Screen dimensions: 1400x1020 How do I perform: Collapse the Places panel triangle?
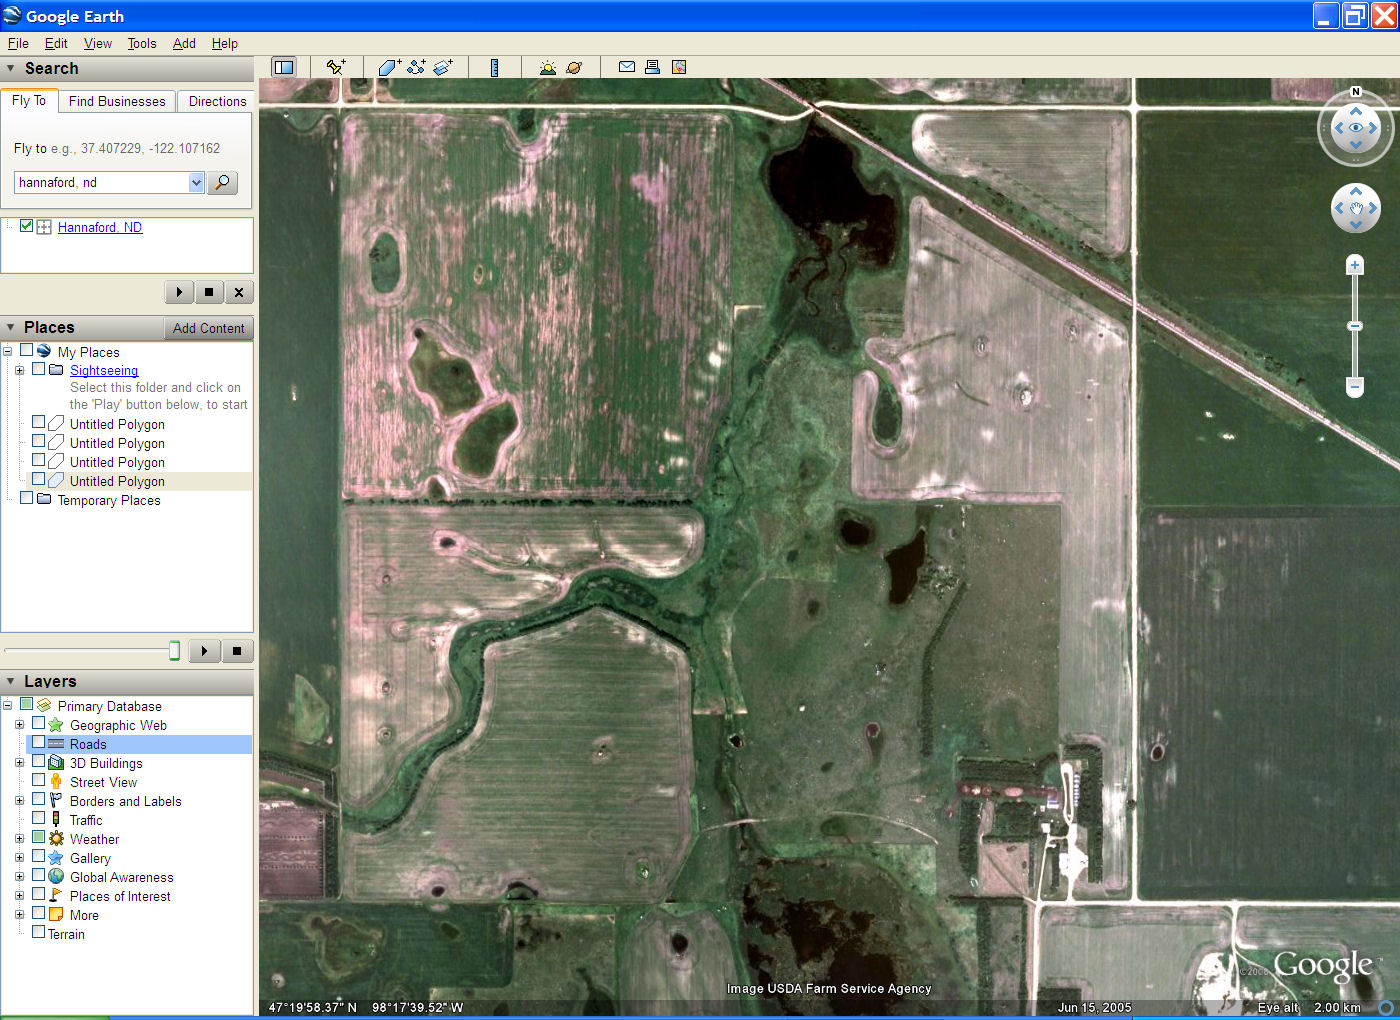click(x=11, y=328)
